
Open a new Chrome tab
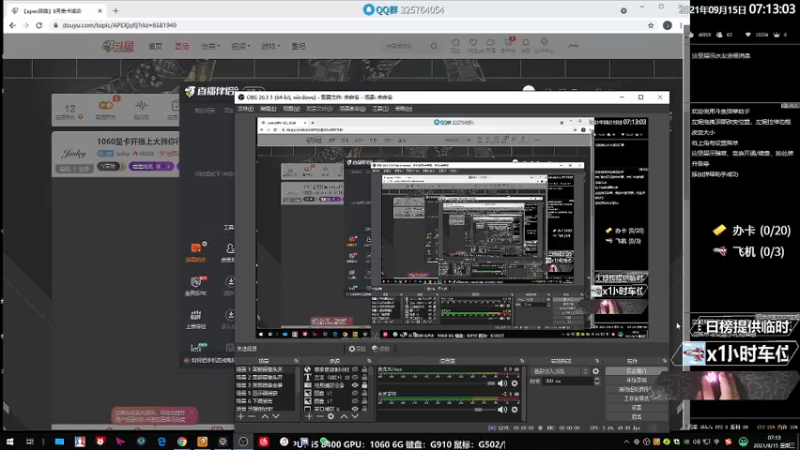click(x=116, y=10)
